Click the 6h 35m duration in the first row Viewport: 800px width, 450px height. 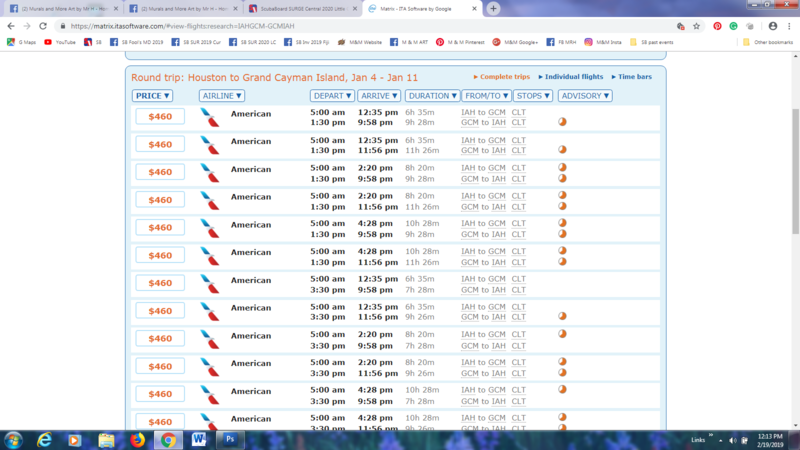419,112
